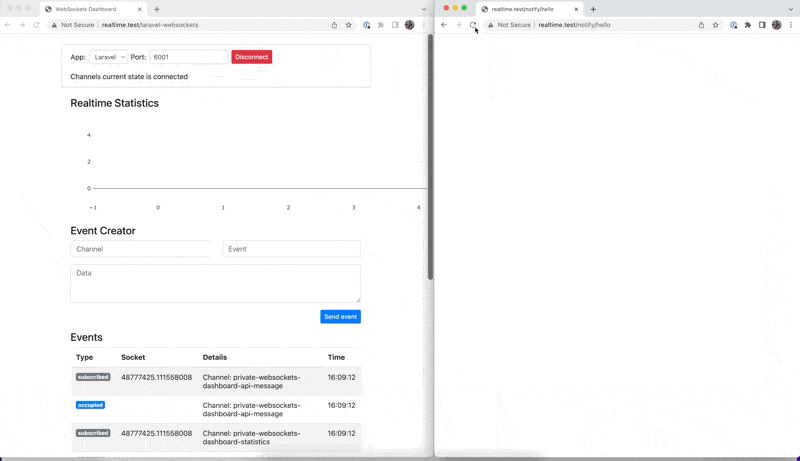Click the Details column header
Screen dimensions: 800x461
coord(215,357)
